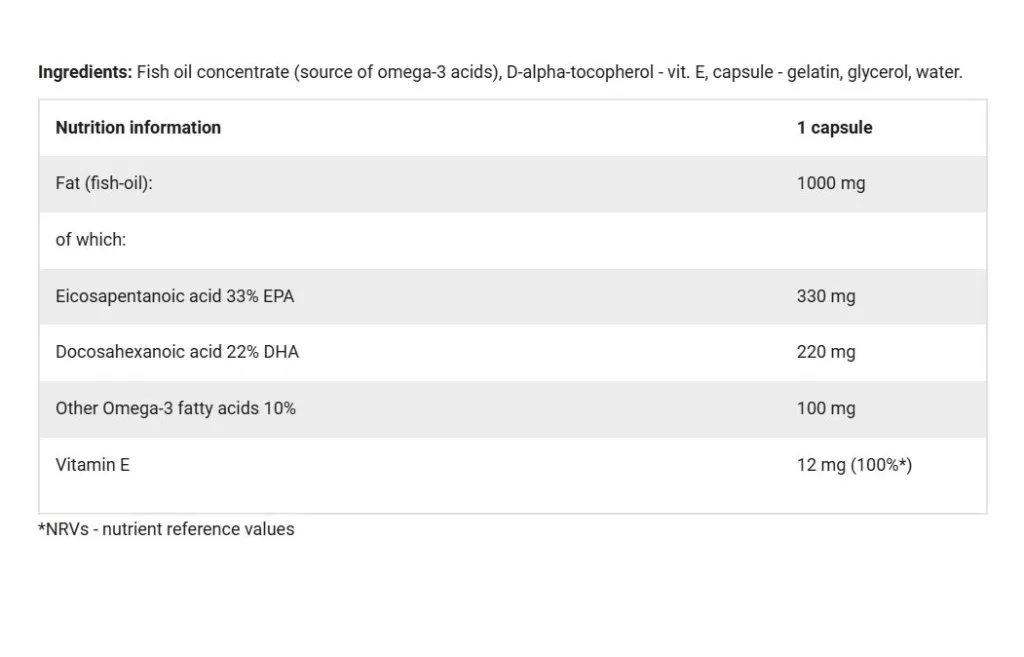The image size is (1024, 657).
Task: Select the "Docosahexanoic acid 22% DHA" row label
Action: (177, 352)
